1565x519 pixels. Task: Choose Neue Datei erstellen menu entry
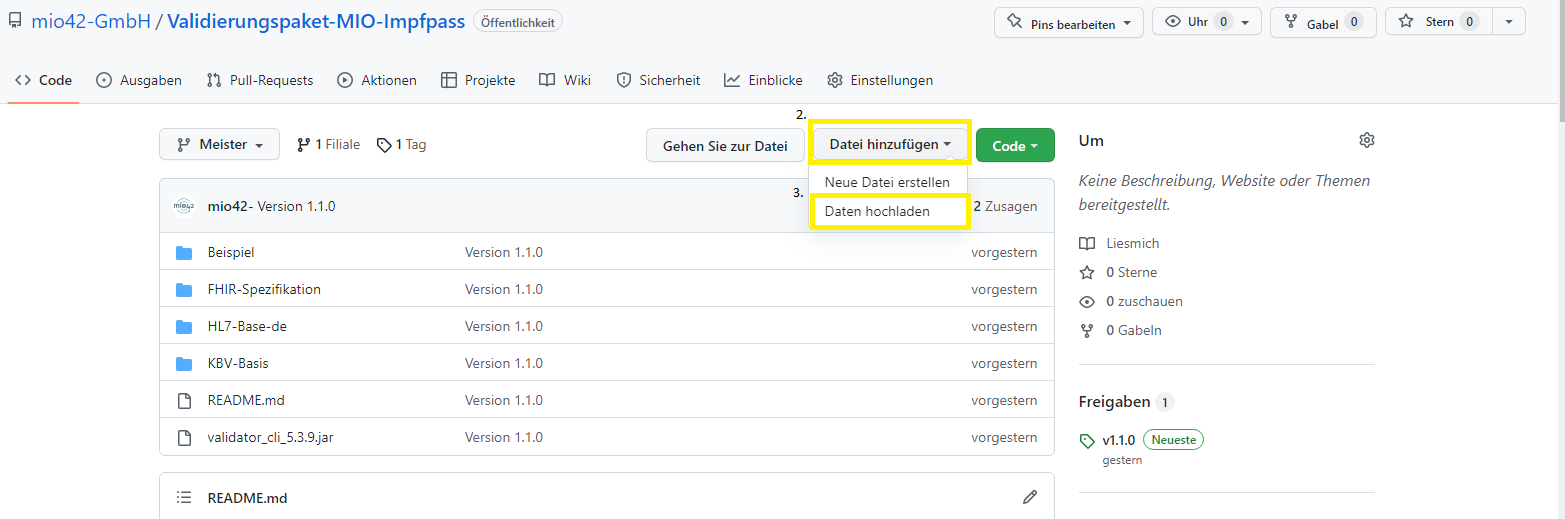click(x=887, y=182)
